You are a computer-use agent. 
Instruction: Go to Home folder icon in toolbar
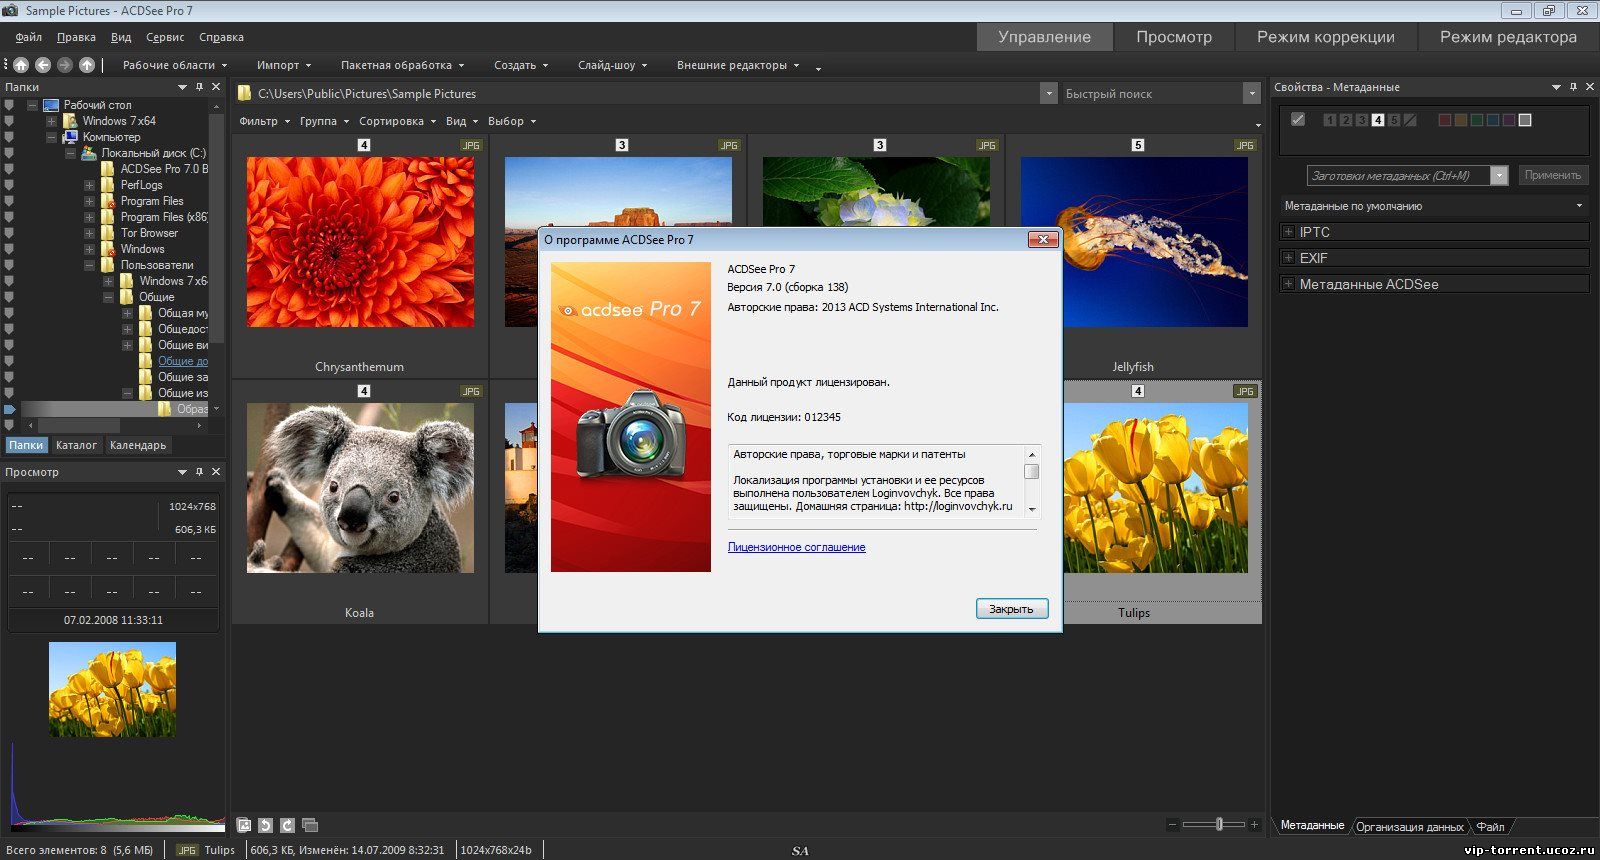21,65
